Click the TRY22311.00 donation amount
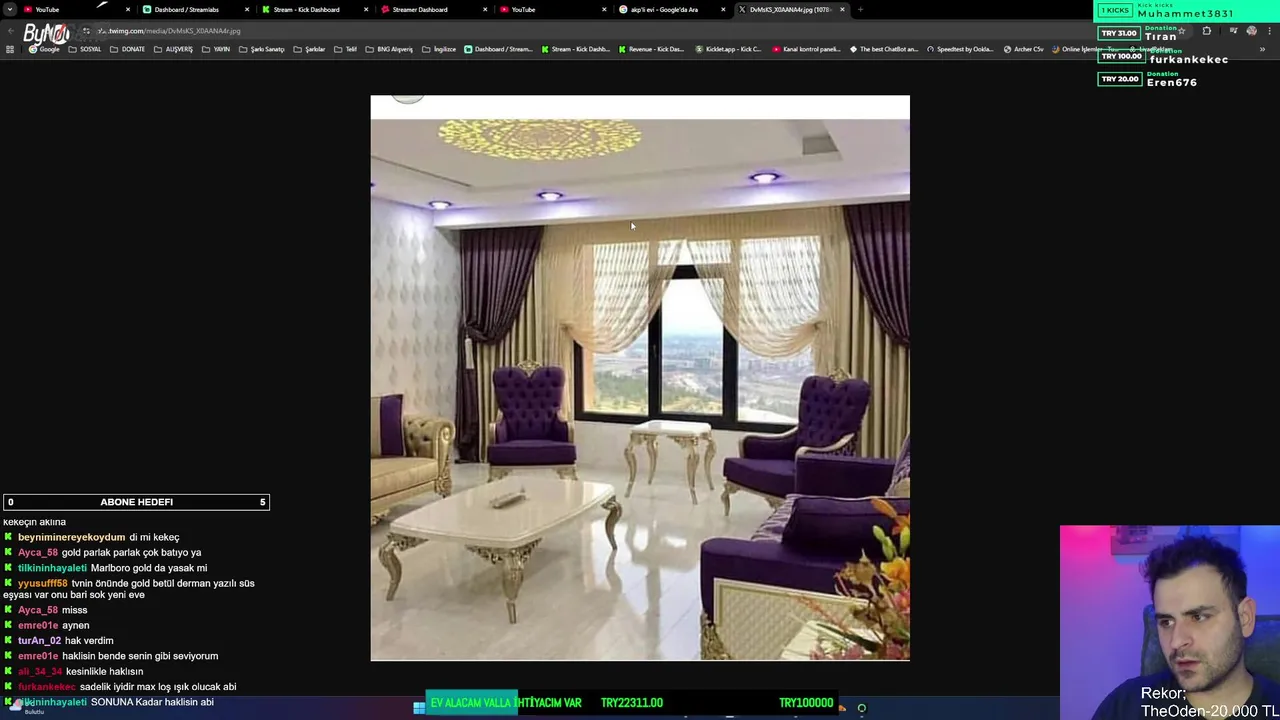 pyautogui.click(x=632, y=703)
